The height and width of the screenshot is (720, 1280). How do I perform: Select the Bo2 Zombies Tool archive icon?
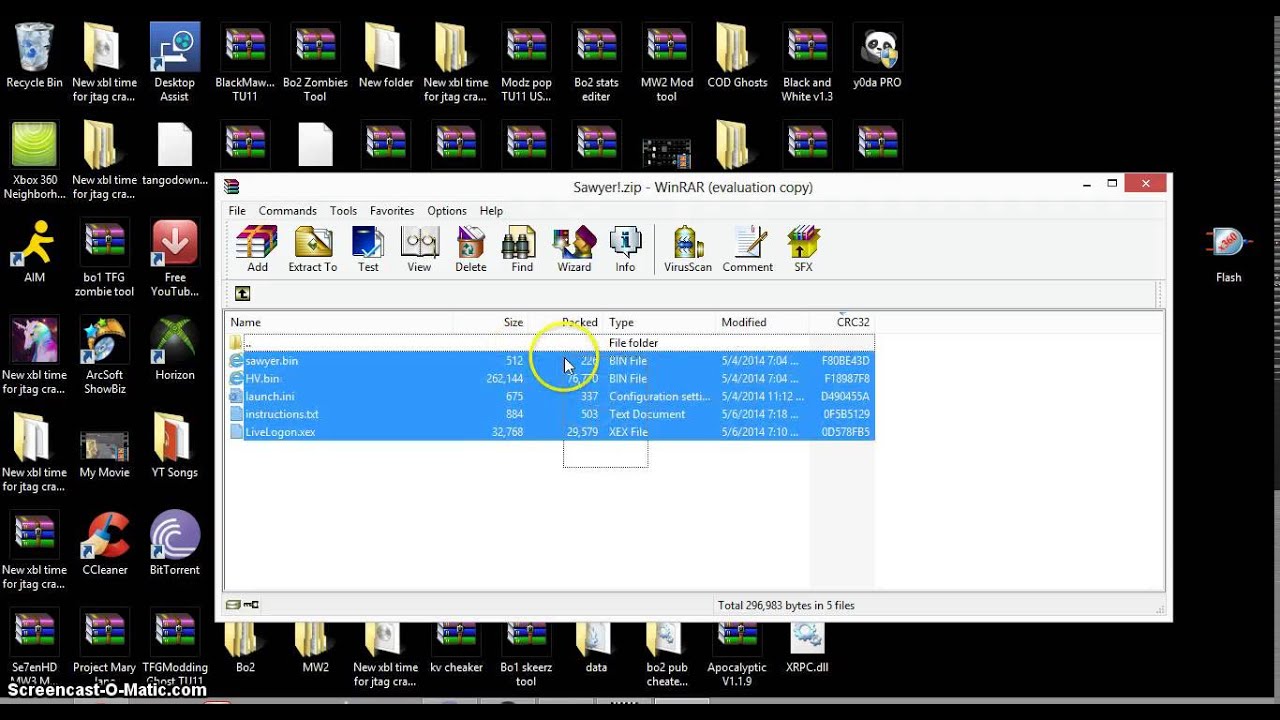[315, 62]
